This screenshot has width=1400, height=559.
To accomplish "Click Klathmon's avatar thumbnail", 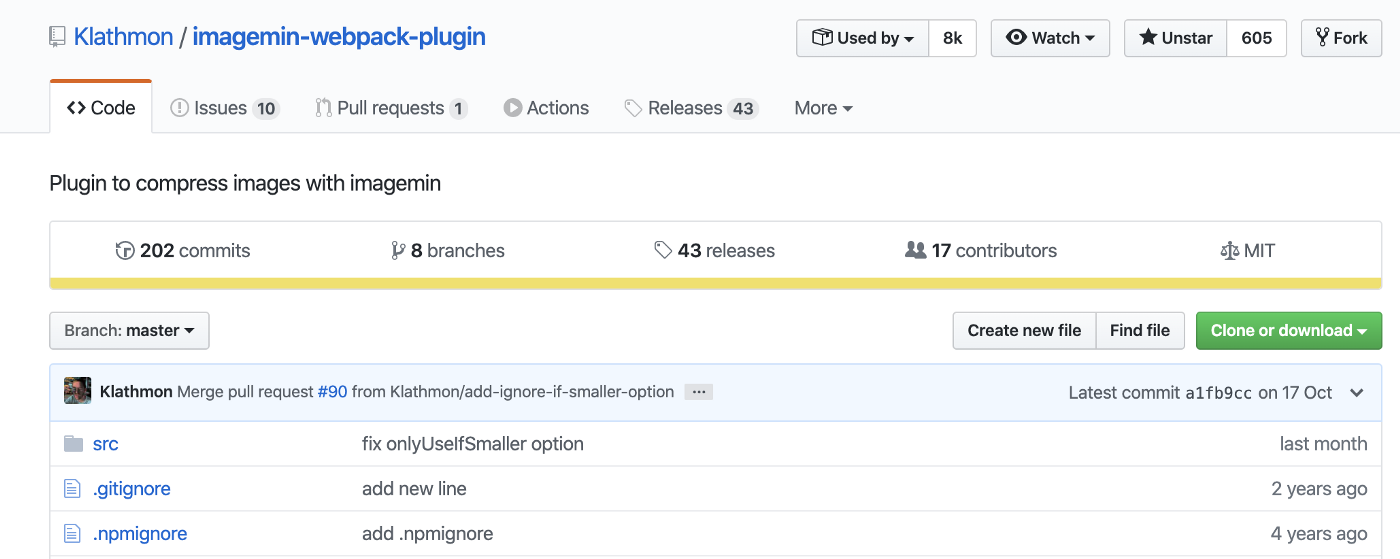I will 78,392.
